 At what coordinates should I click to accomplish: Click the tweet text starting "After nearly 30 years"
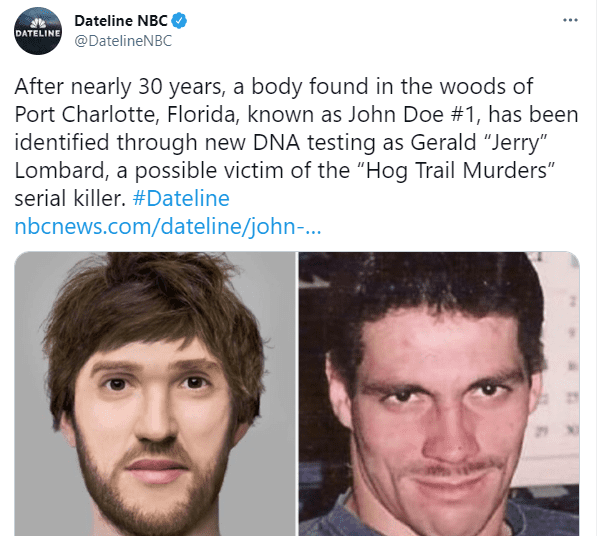[x=296, y=142]
